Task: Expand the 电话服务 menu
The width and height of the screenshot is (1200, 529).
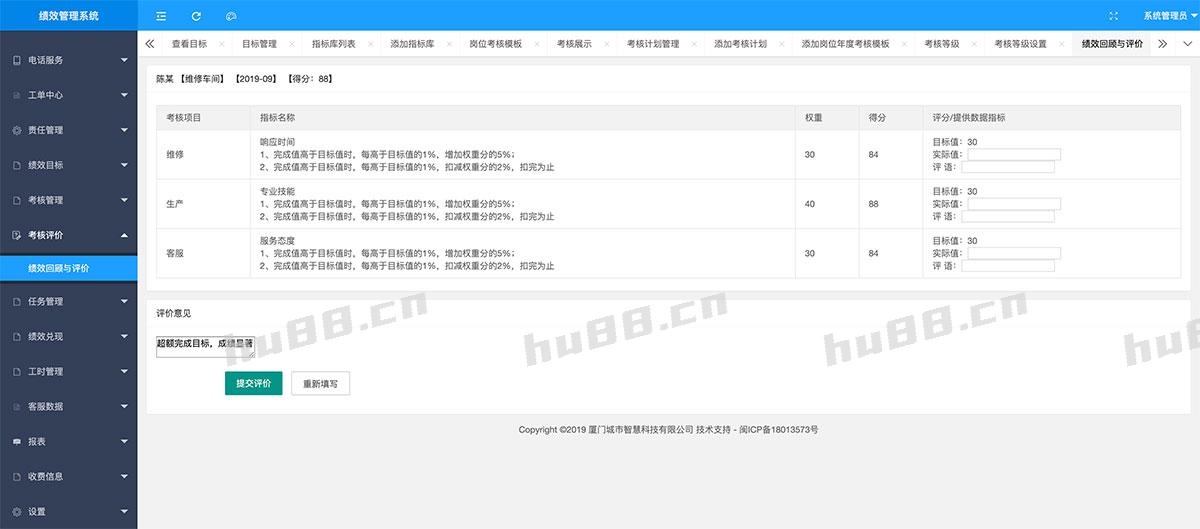Action: [x=124, y=60]
